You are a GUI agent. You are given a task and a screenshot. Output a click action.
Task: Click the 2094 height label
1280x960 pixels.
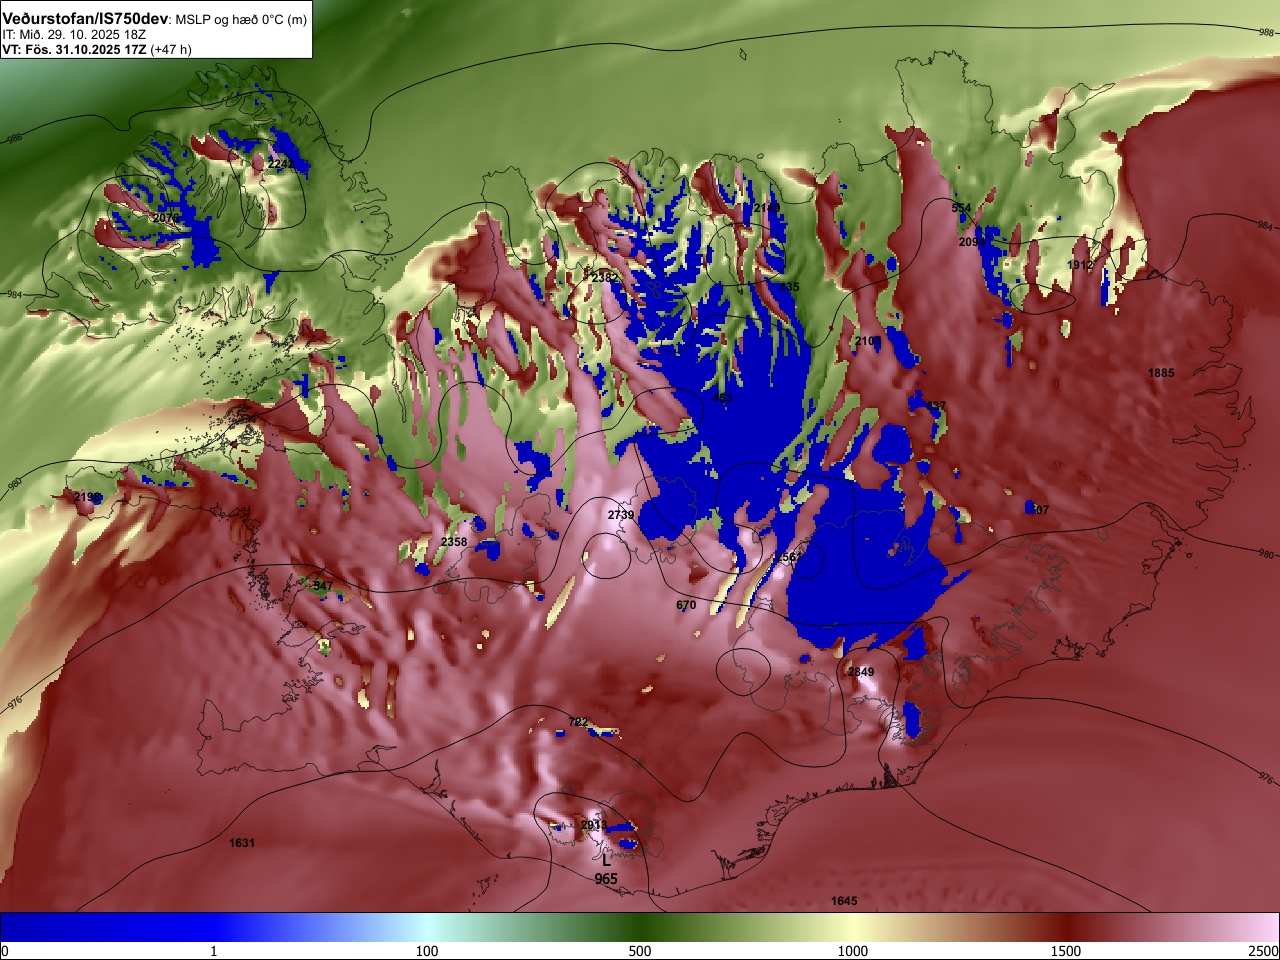[x=971, y=242]
